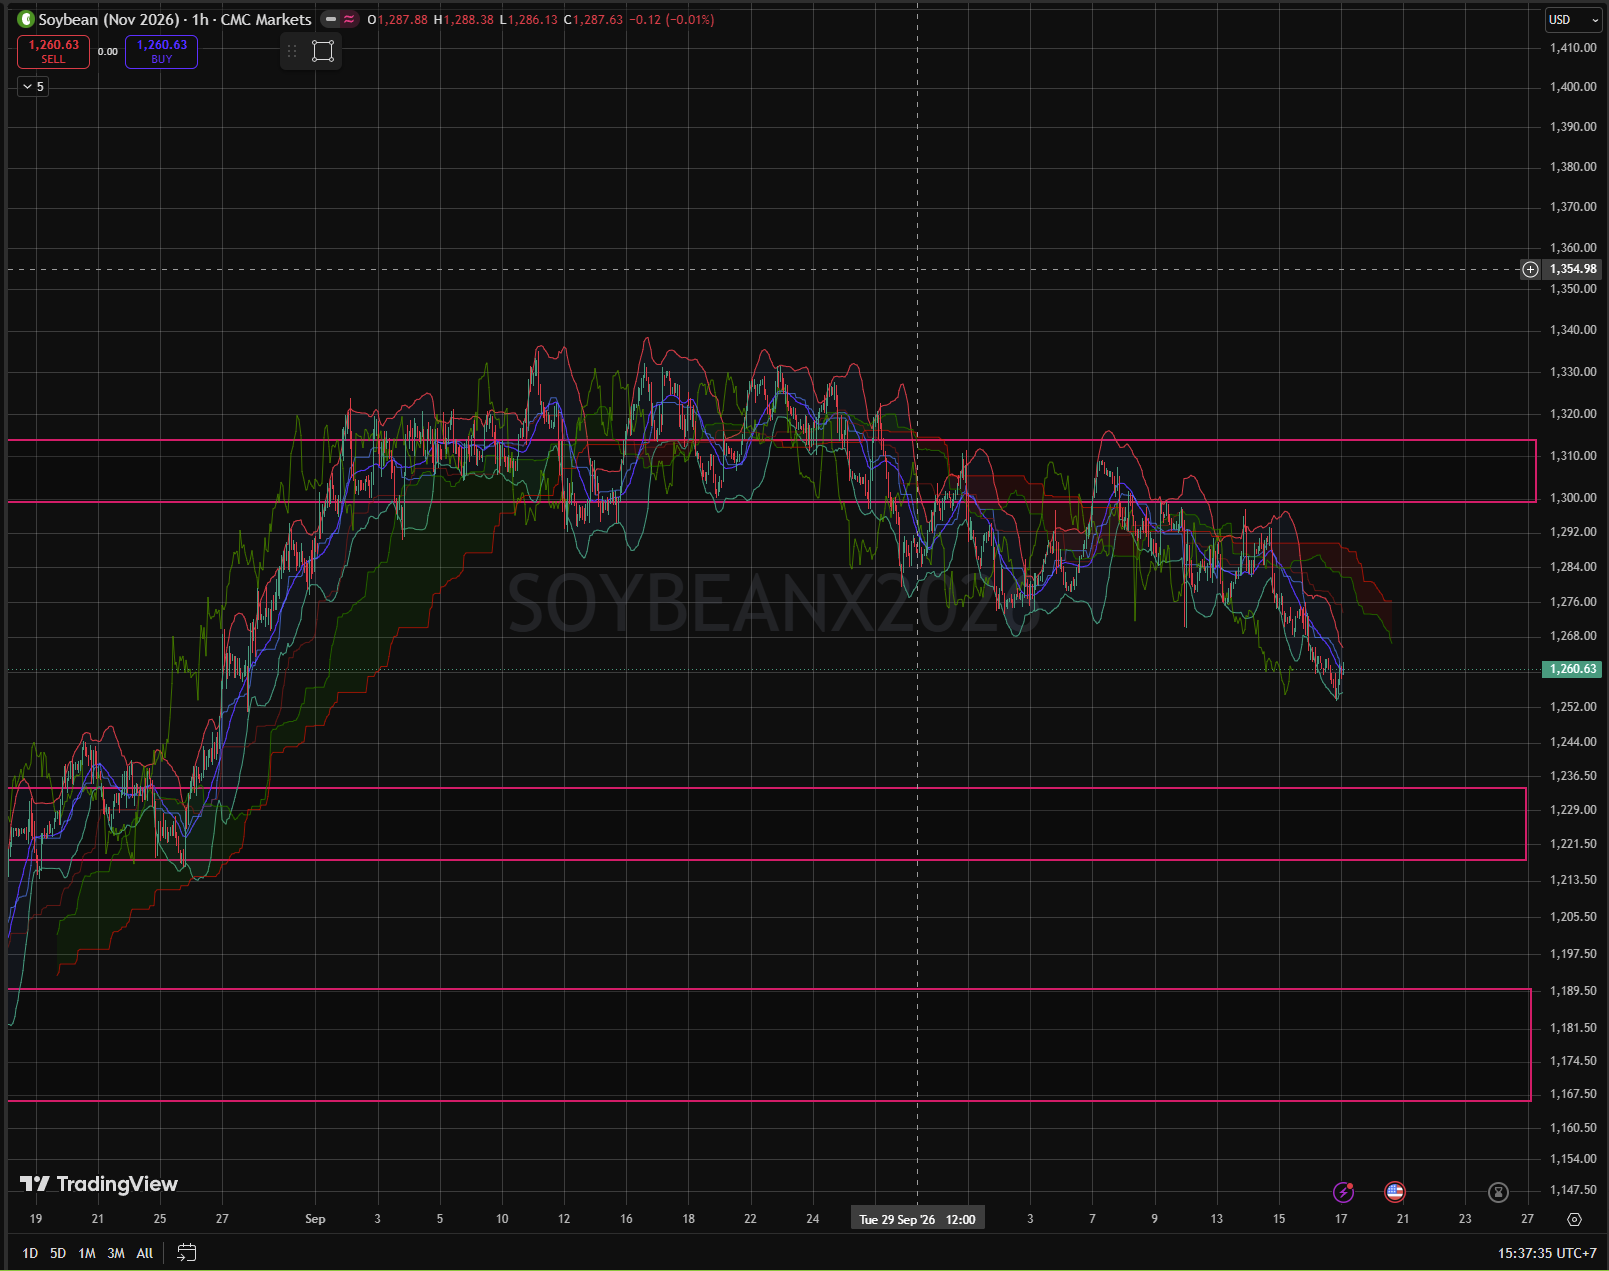Set range to 3M

coord(116,1253)
